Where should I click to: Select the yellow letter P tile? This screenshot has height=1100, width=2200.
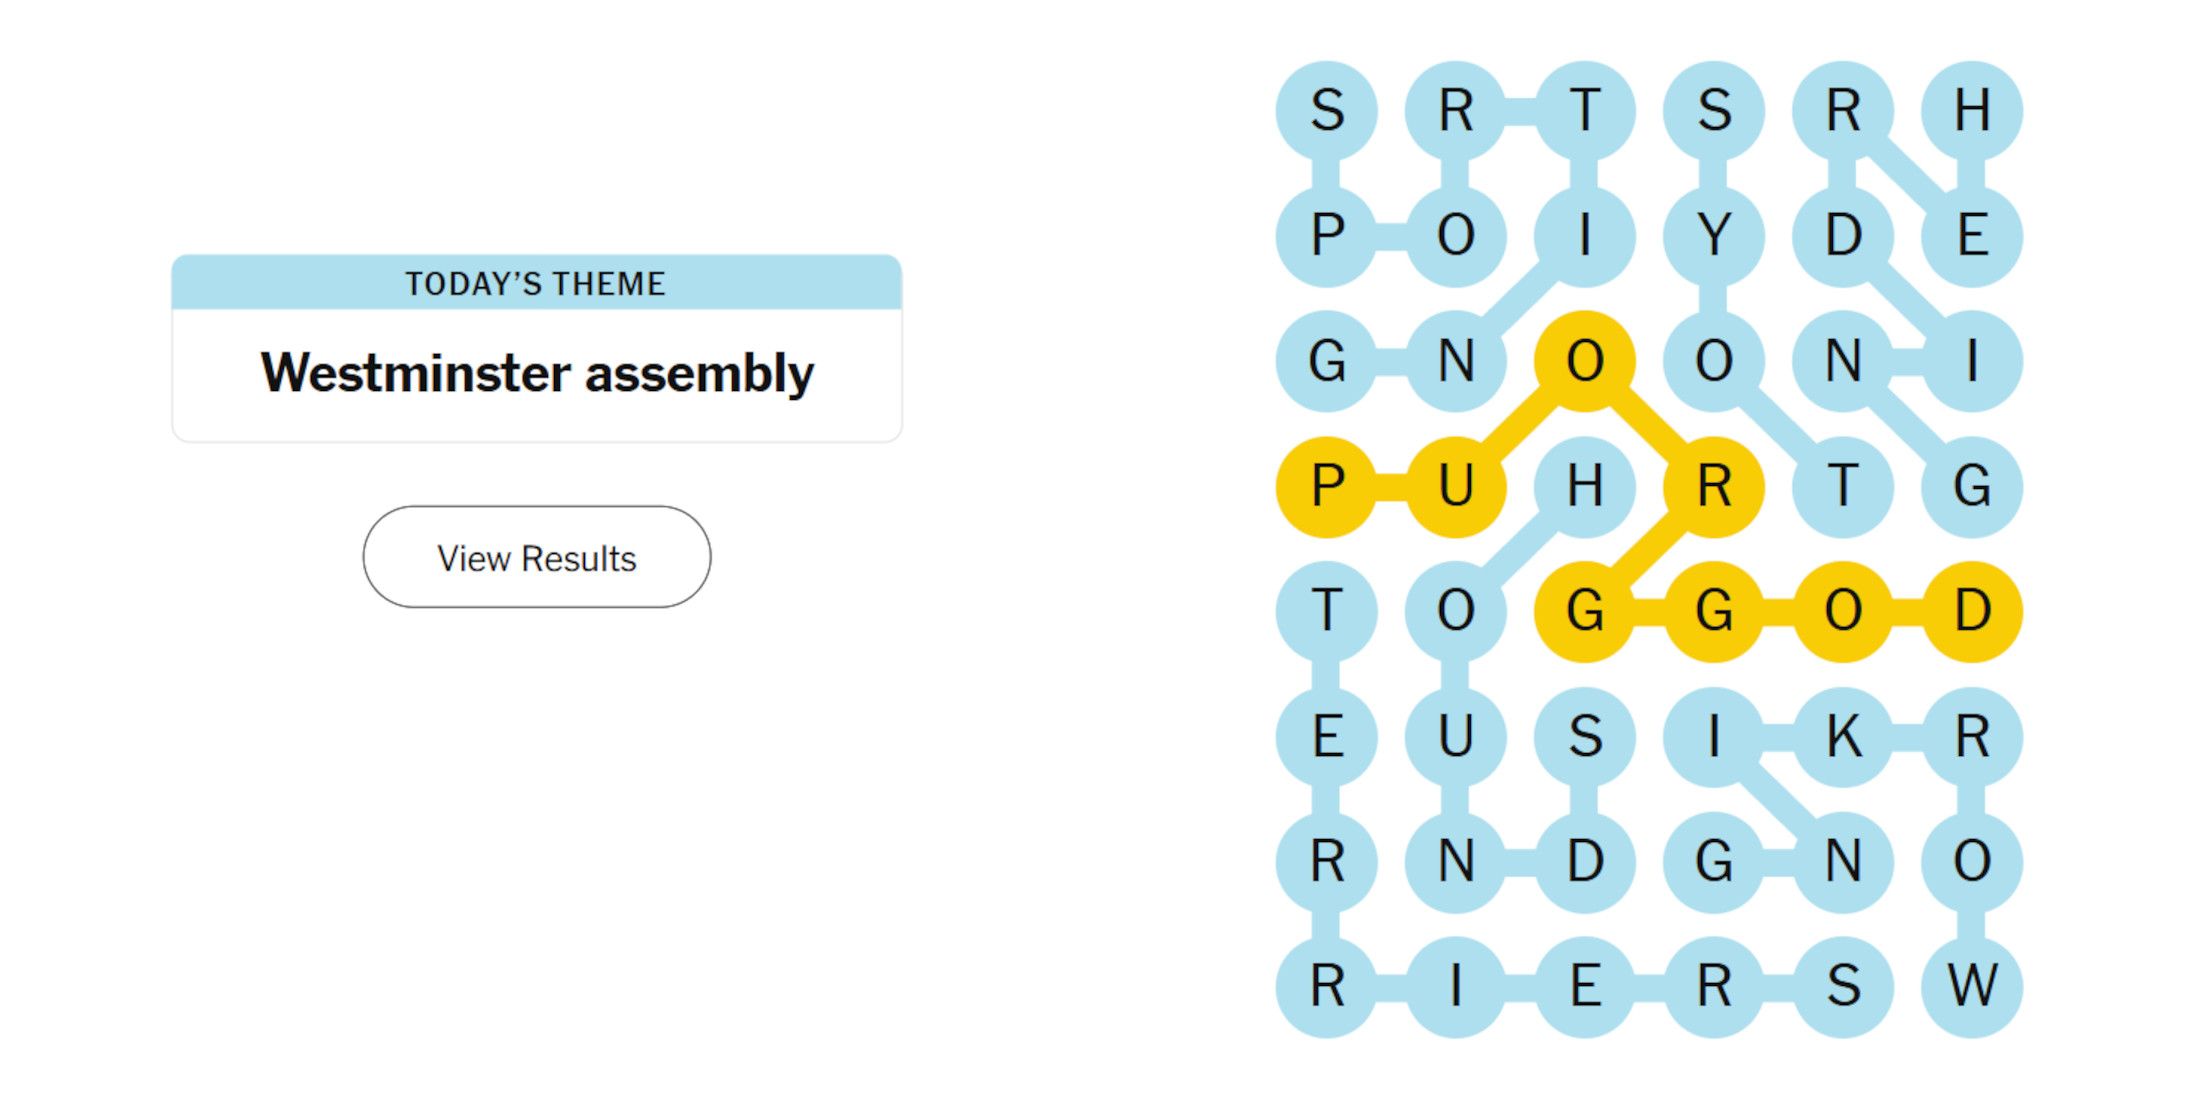[x=1327, y=486]
